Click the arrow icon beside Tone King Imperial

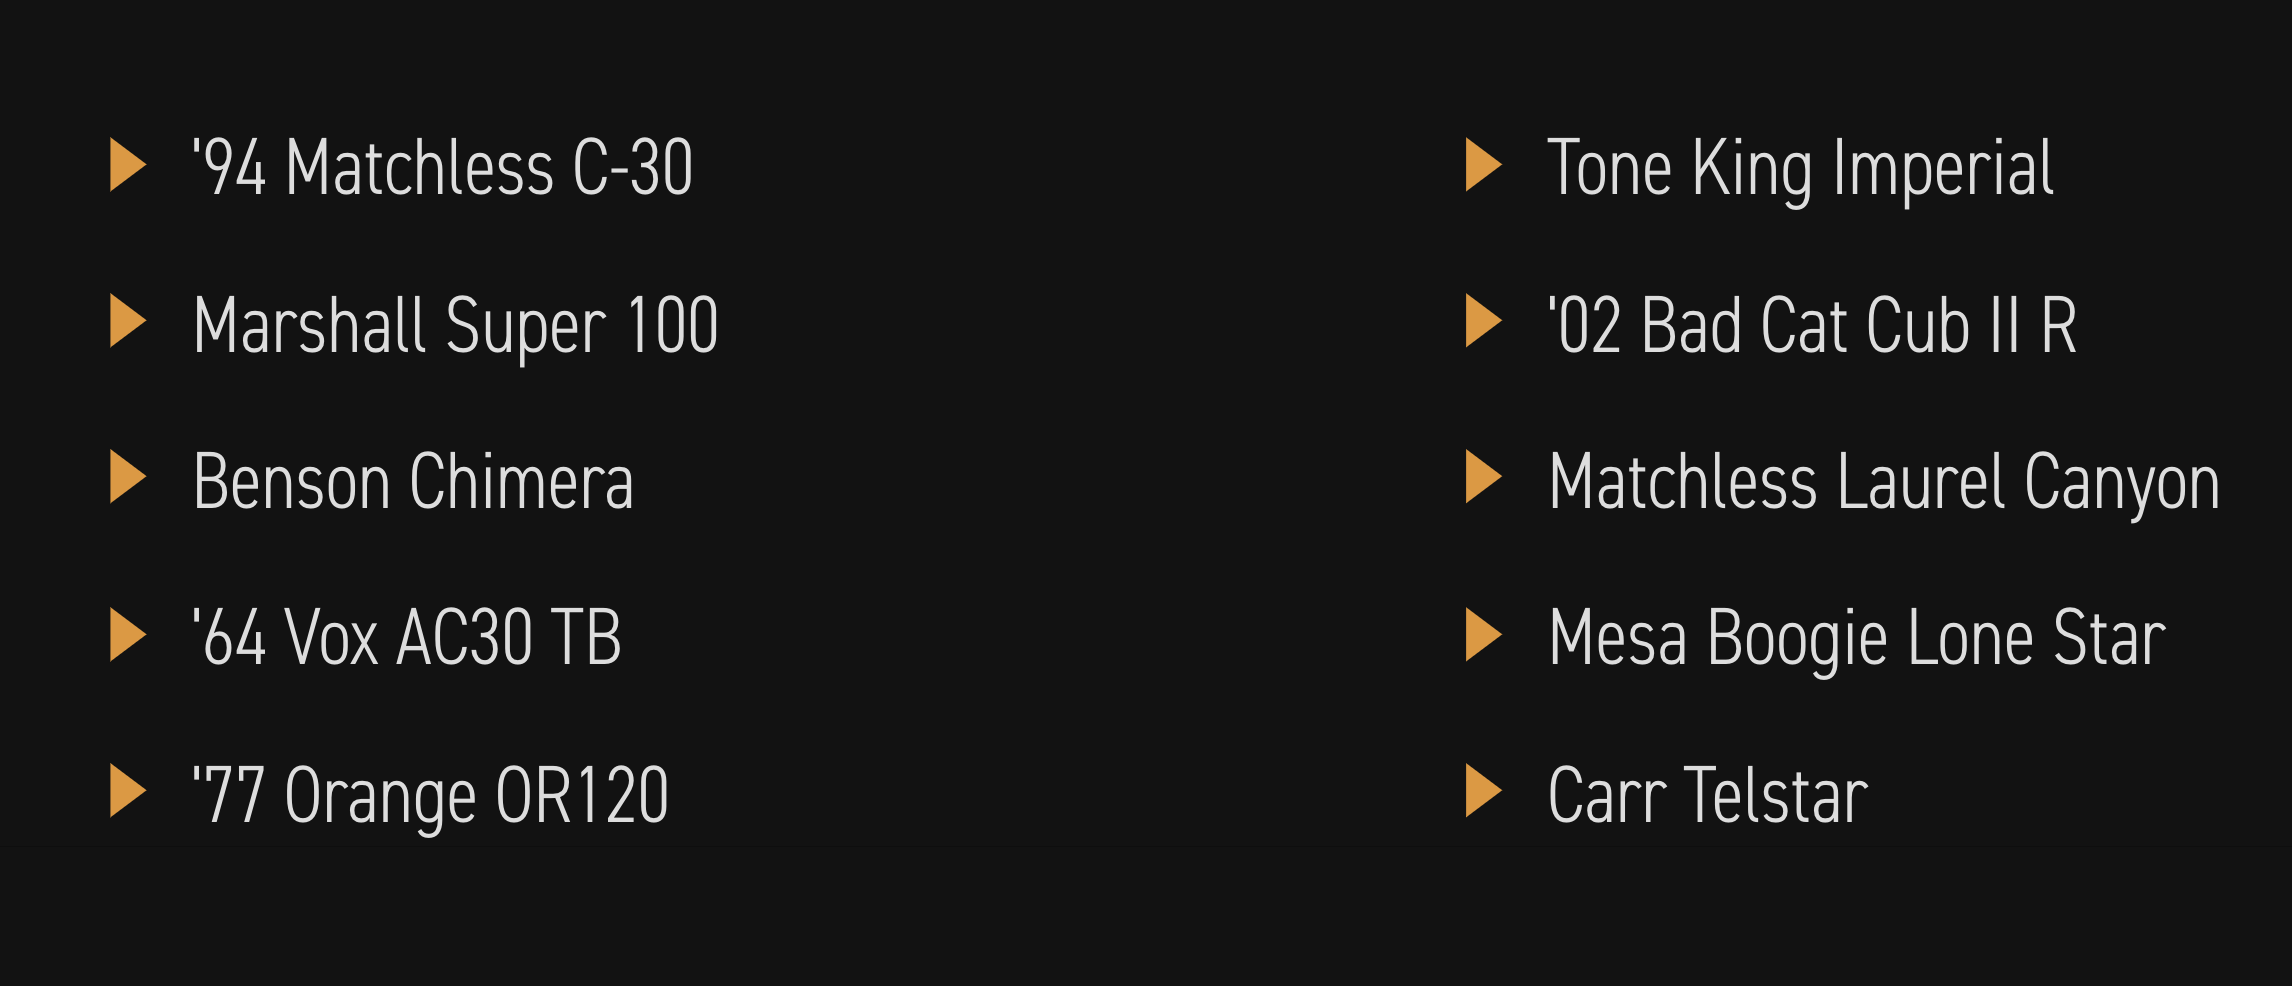tap(1484, 165)
